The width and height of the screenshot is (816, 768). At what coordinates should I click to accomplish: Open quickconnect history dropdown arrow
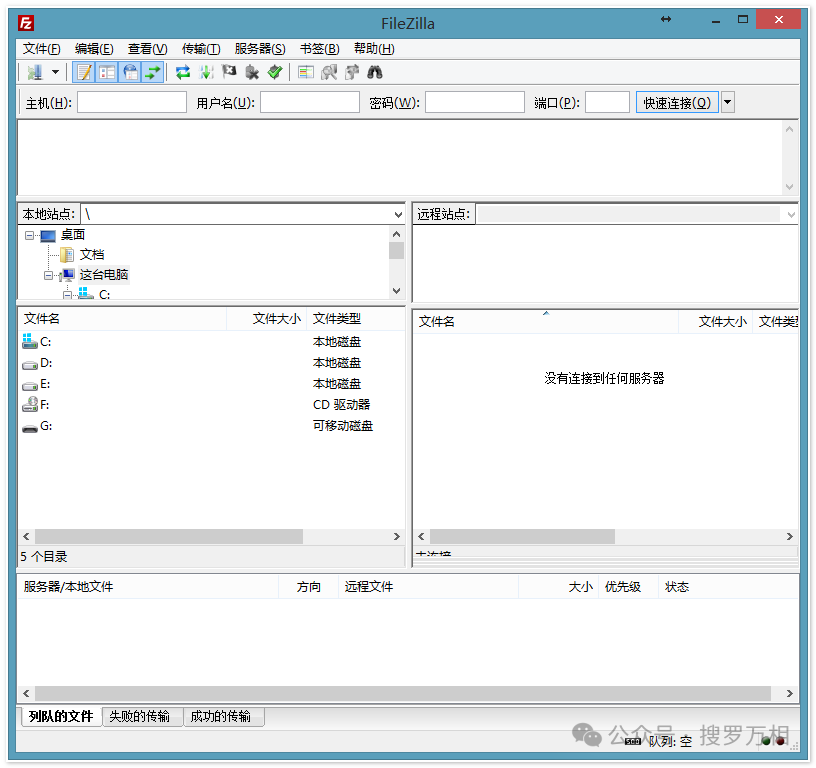[727, 102]
